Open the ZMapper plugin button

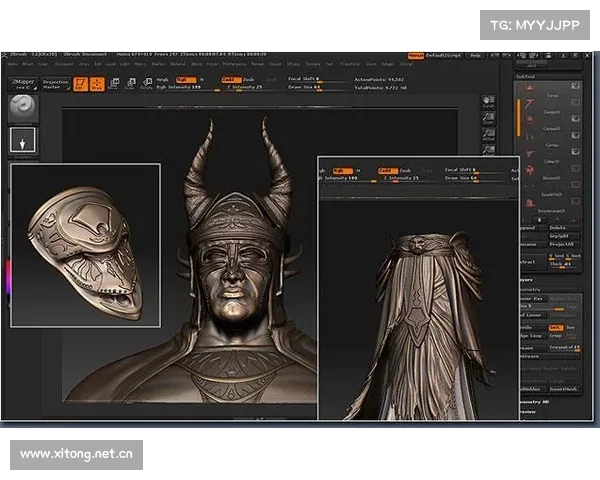(23, 84)
